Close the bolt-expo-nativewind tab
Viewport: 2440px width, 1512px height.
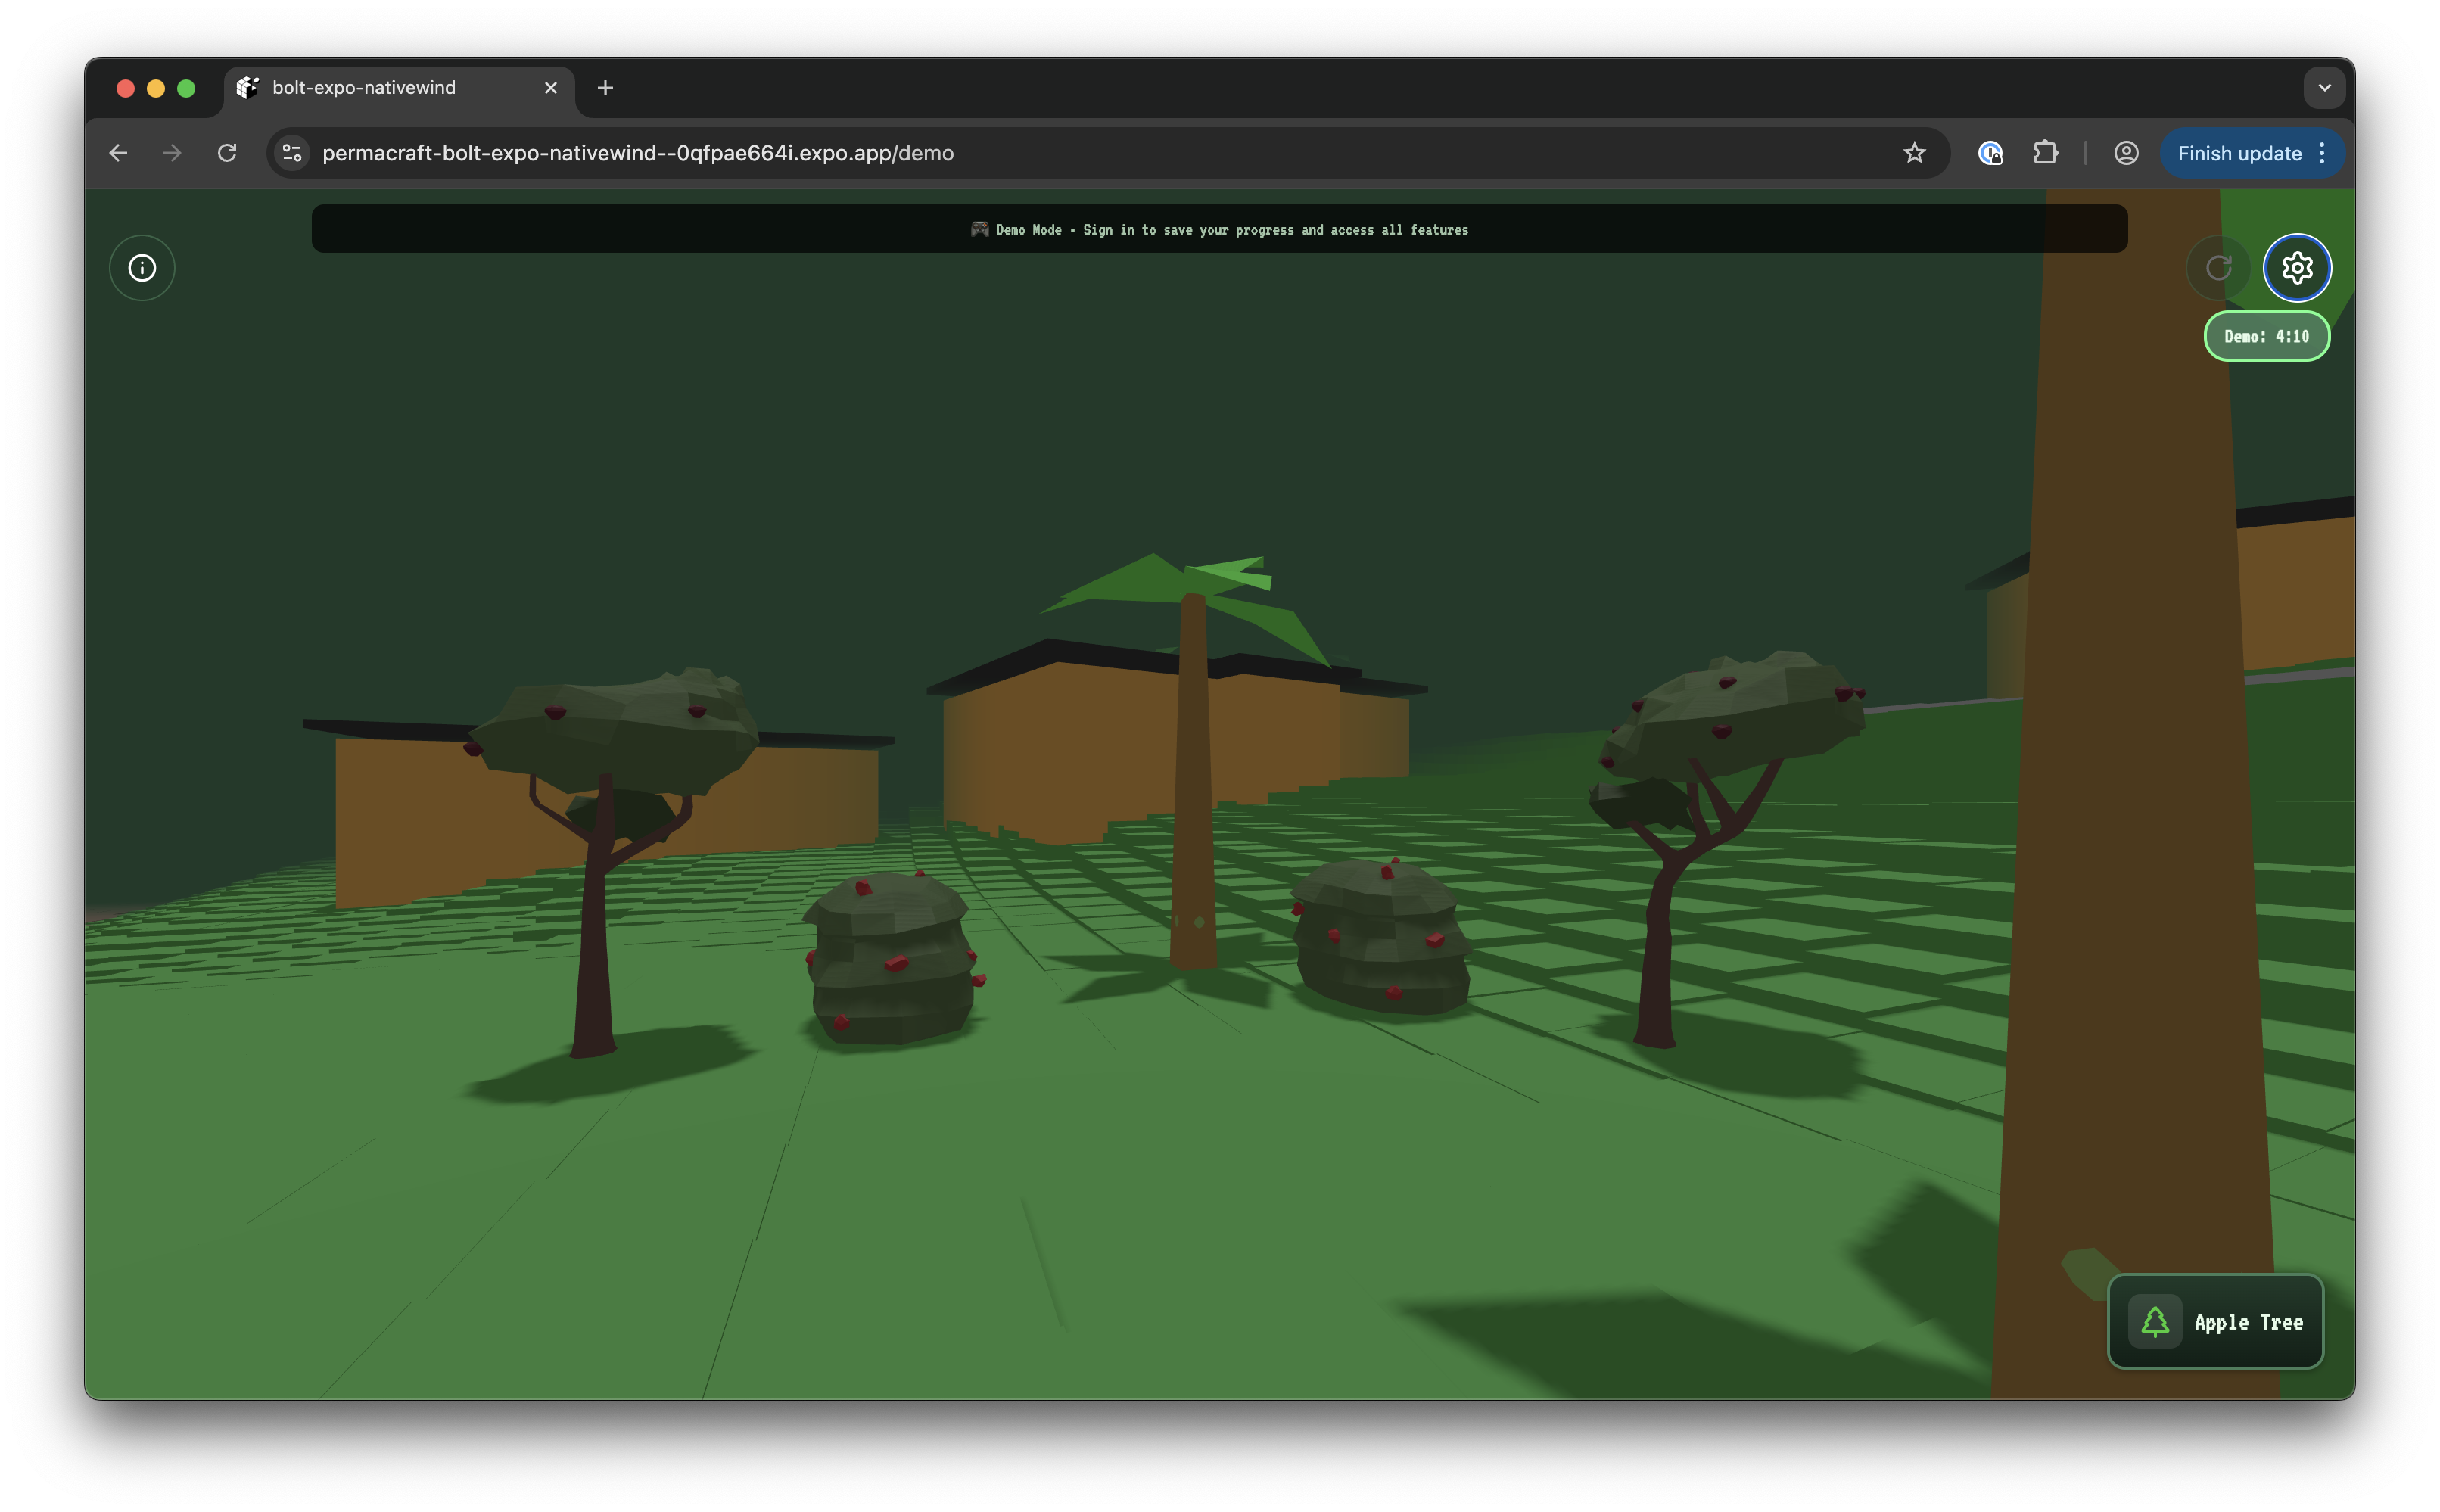pyautogui.click(x=550, y=88)
